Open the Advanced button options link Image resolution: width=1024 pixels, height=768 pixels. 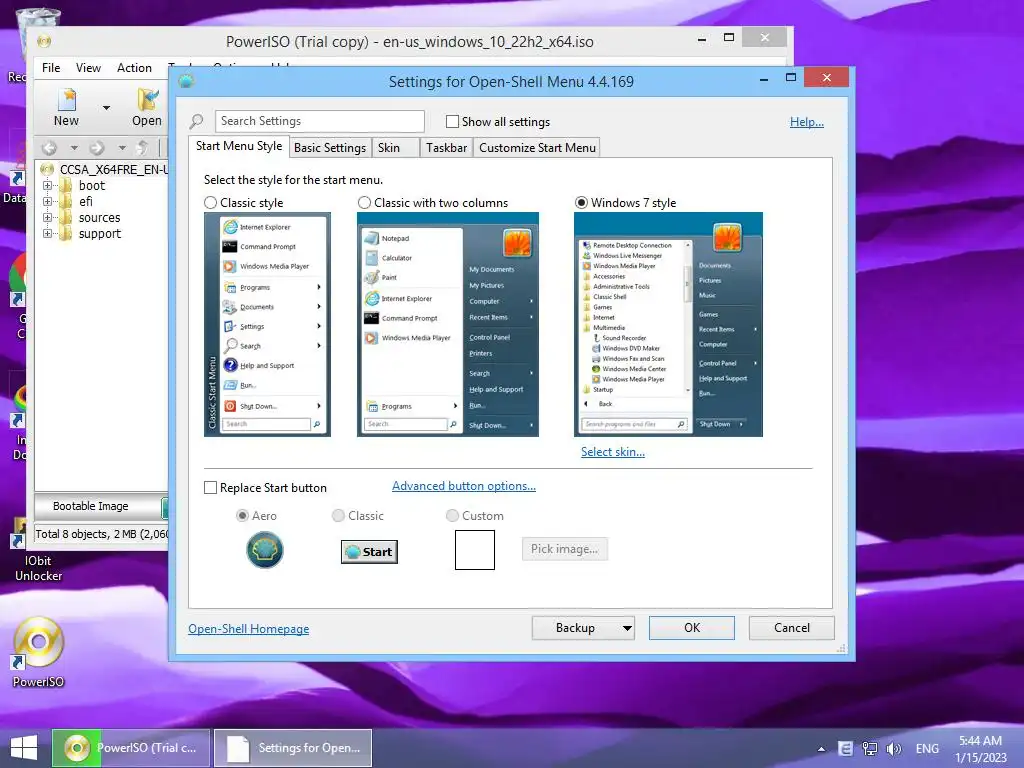[464, 486]
